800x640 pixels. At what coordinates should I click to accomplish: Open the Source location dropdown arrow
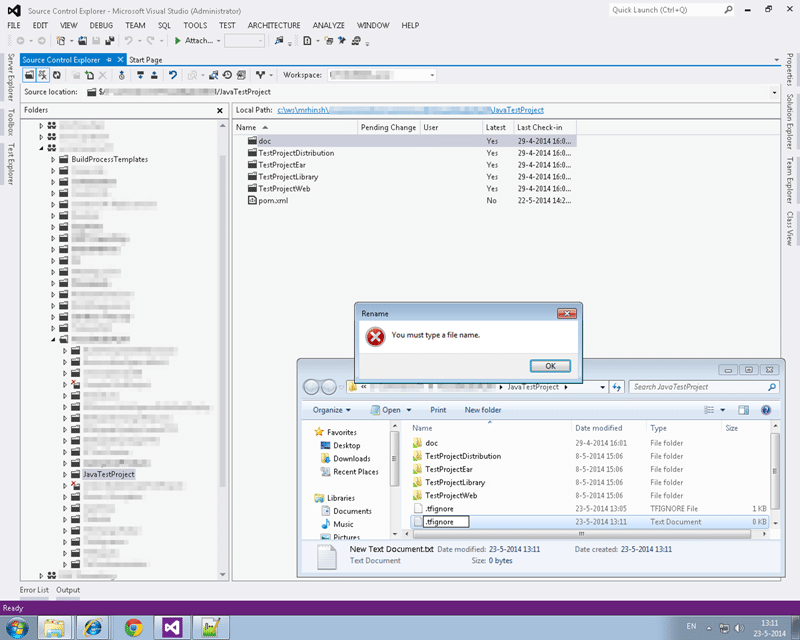click(774, 92)
